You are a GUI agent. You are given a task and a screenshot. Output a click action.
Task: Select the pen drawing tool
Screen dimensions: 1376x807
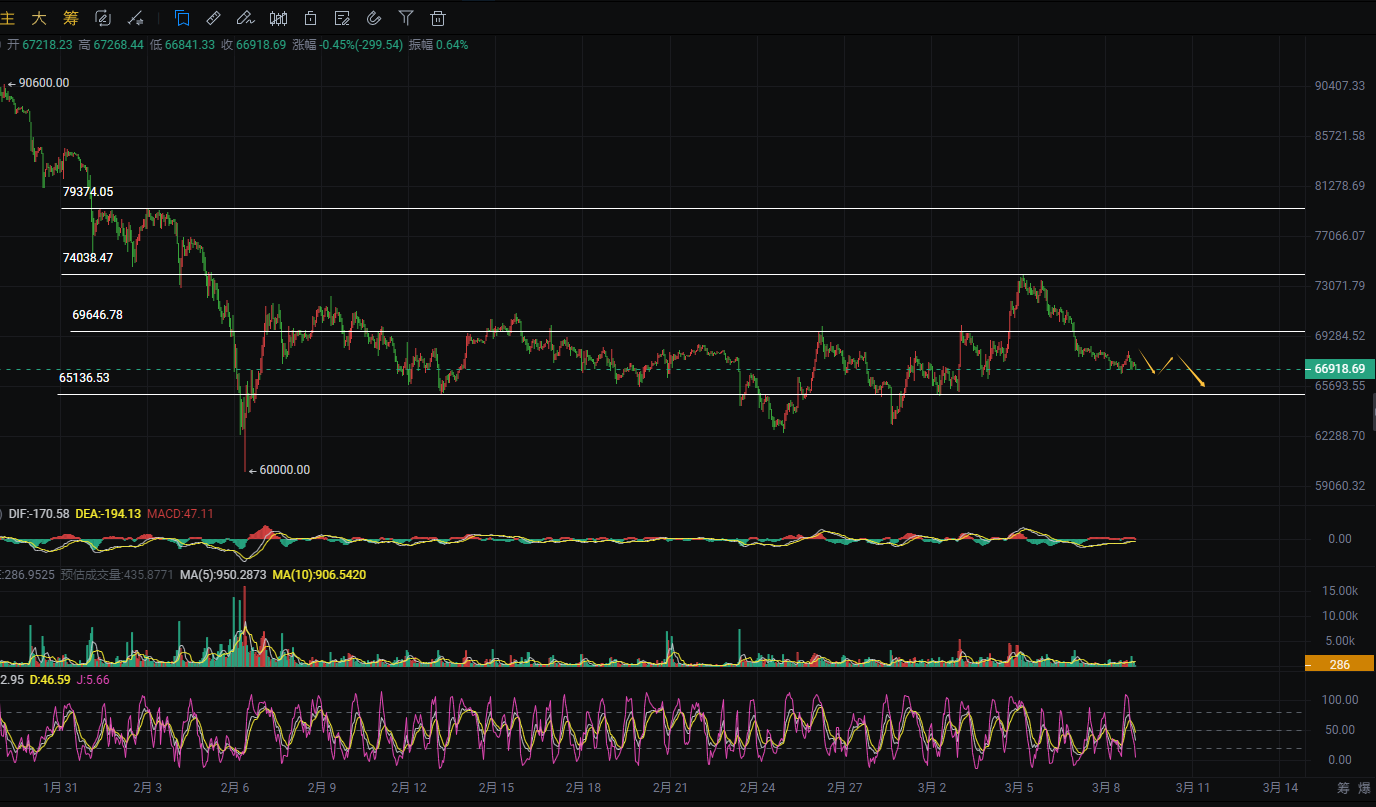pyautogui.click(x=245, y=18)
